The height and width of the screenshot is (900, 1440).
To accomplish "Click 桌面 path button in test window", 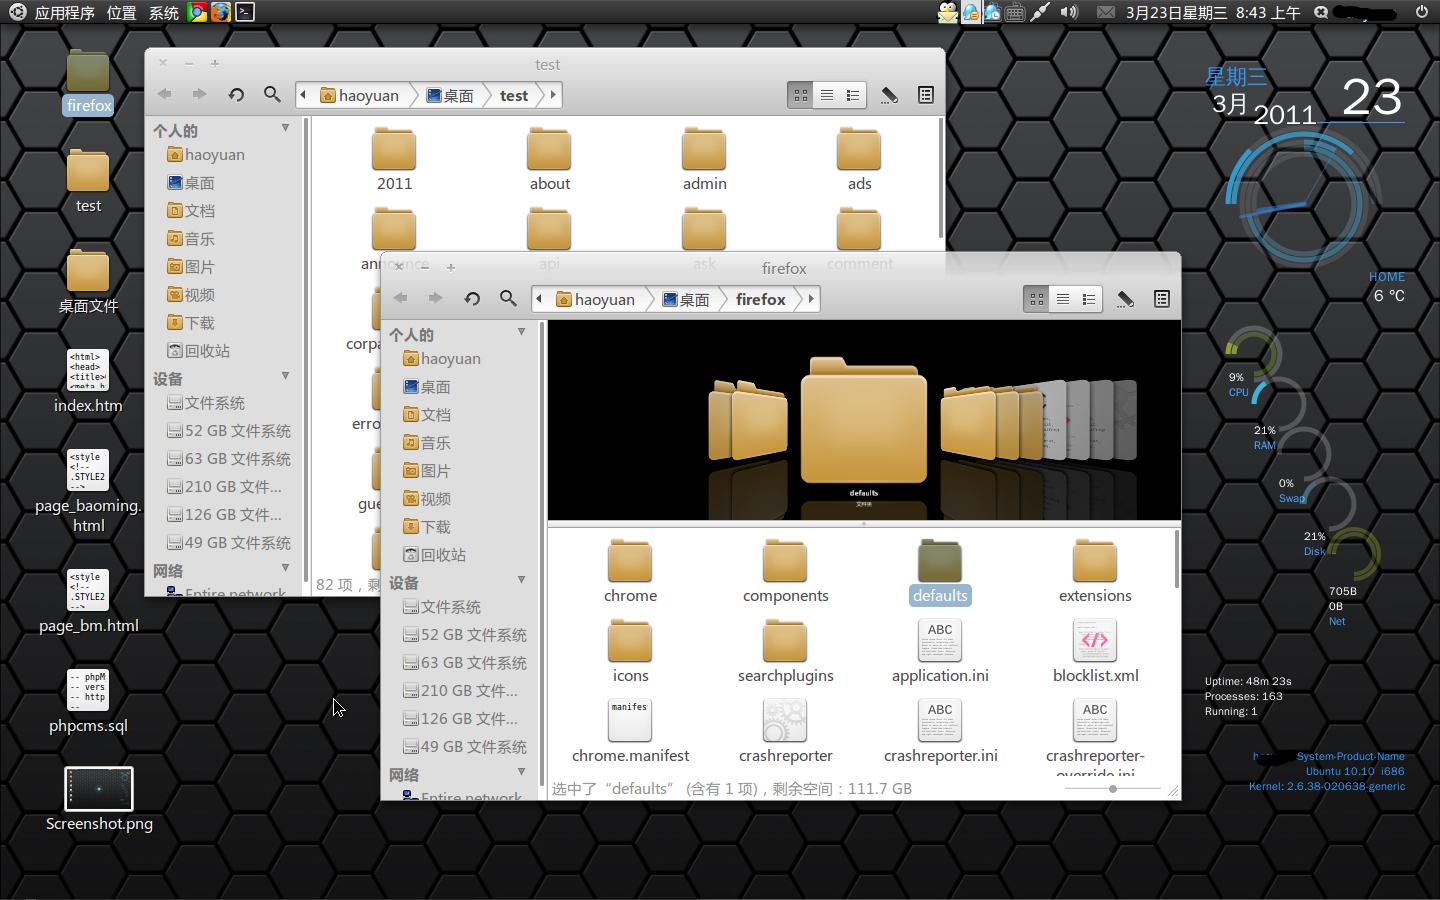I will pyautogui.click(x=450, y=95).
